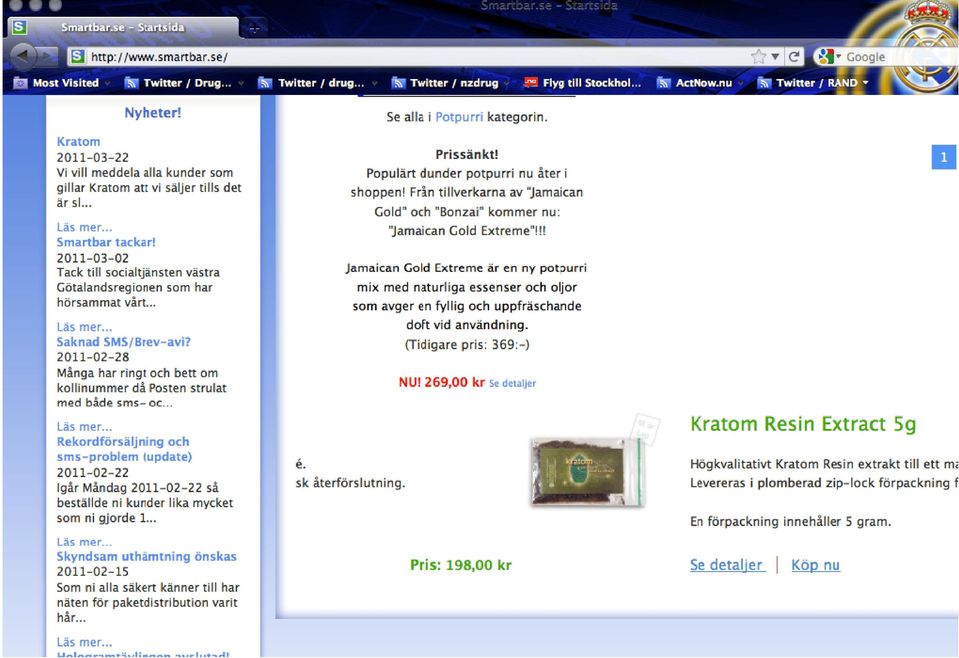Expand the Twitter / nzdrug bookmark dropdown
Image resolution: width=959 pixels, height=658 pixels.
(x=507, y=83)
